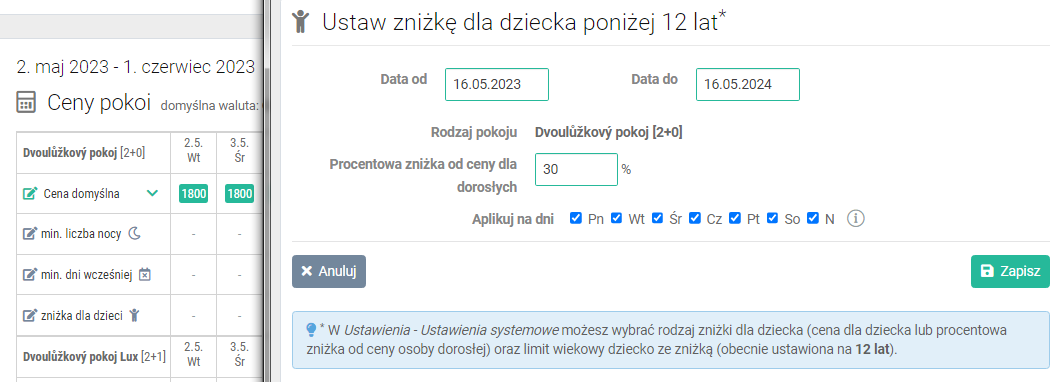Select the first green 1800 price cell
Screen dimensions: 1058x382
pos(193,194)
